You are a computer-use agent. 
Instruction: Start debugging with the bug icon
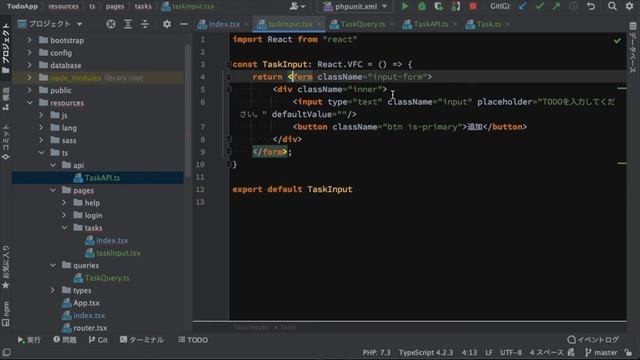422,6
